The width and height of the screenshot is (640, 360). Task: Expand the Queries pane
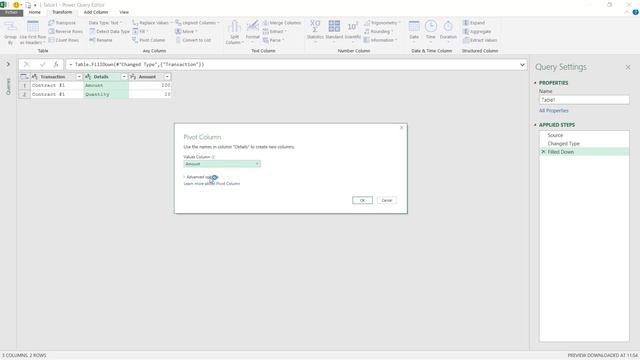click(x=8, y=64)
